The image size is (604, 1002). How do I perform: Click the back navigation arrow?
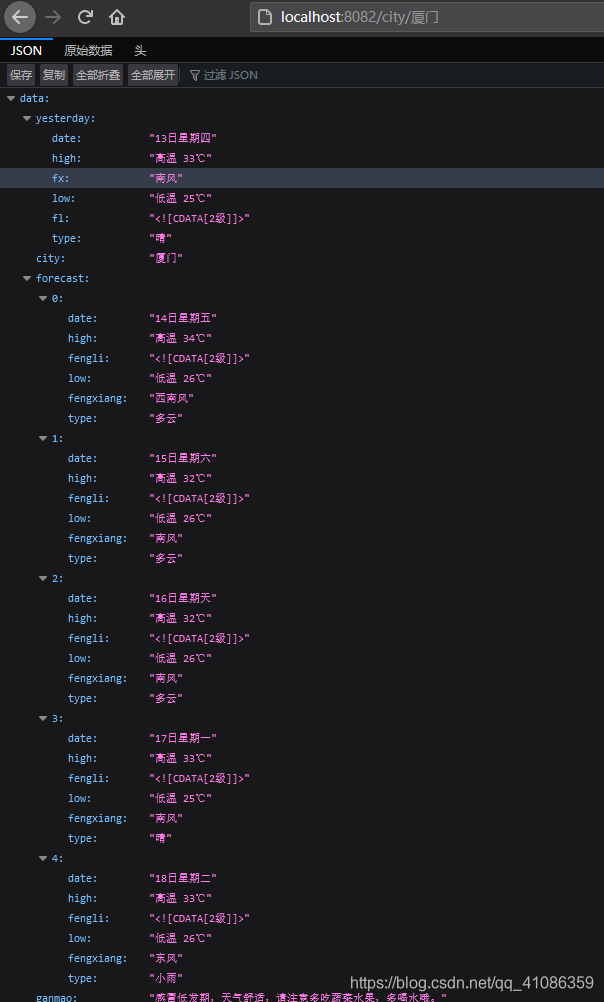point(20,17)
